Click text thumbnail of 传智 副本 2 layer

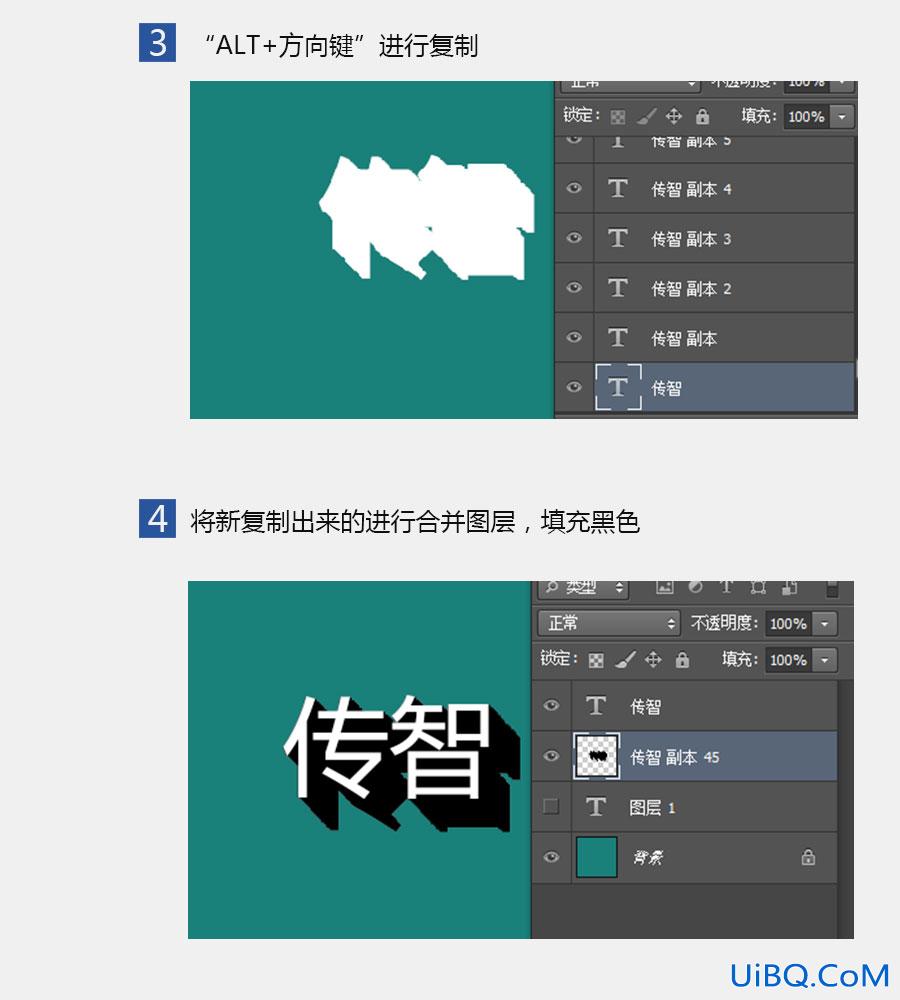[x=617, y=288]
